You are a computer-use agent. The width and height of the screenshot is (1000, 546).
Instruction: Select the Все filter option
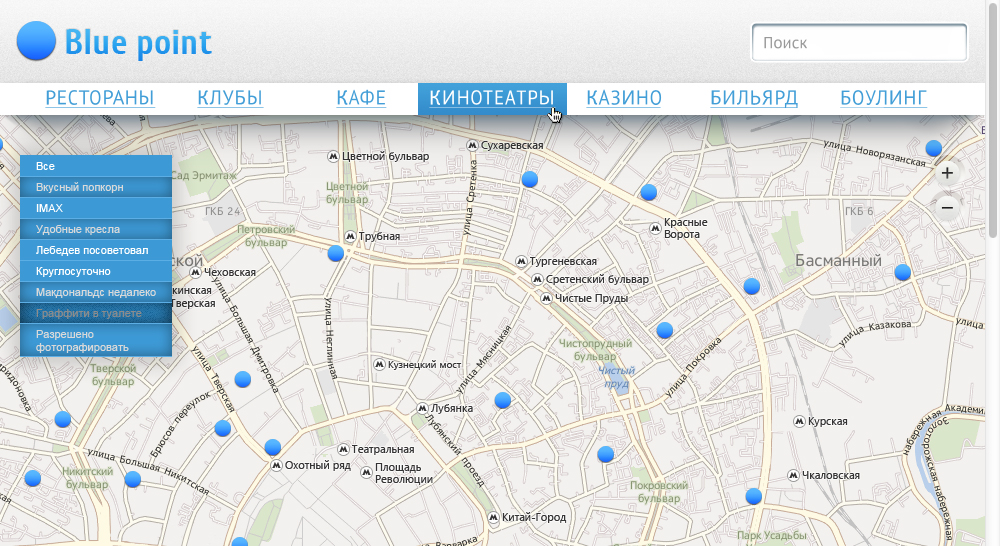(x=96, y=166)
